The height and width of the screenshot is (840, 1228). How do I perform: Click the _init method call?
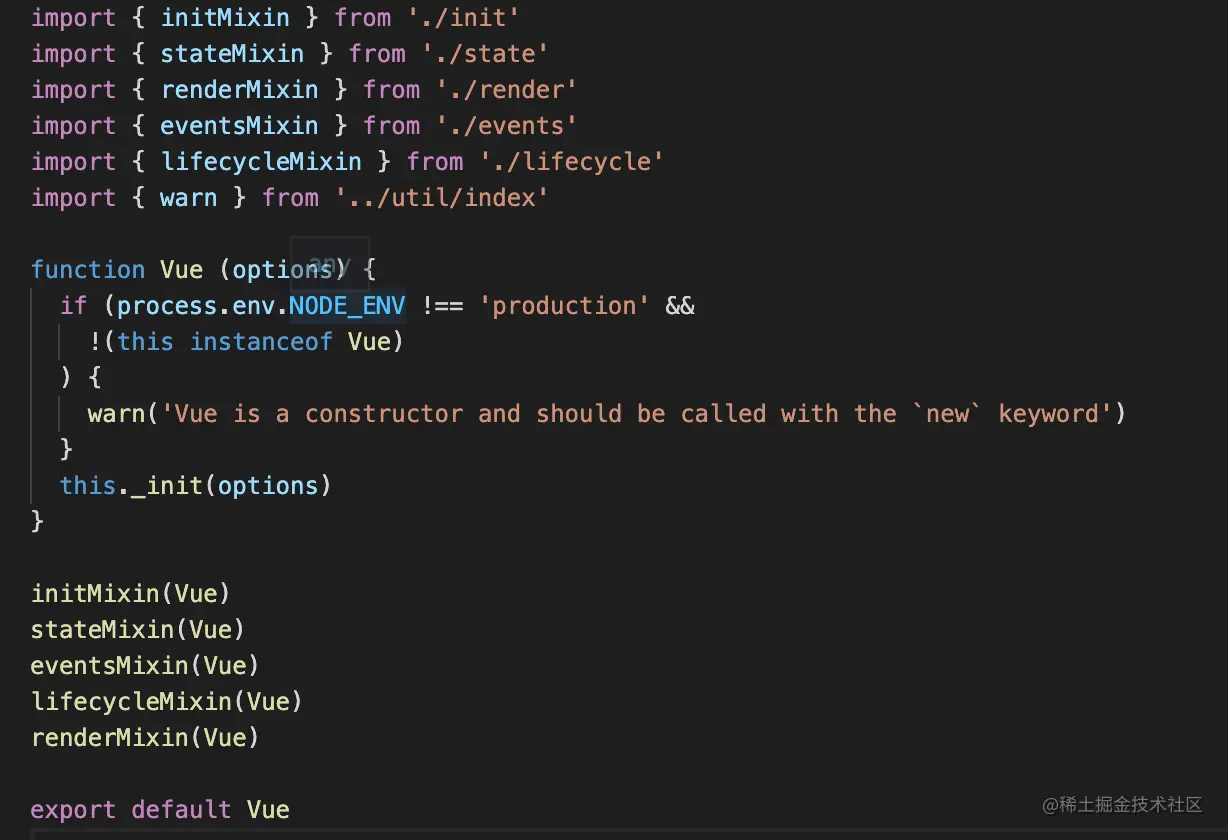[174, 486]
